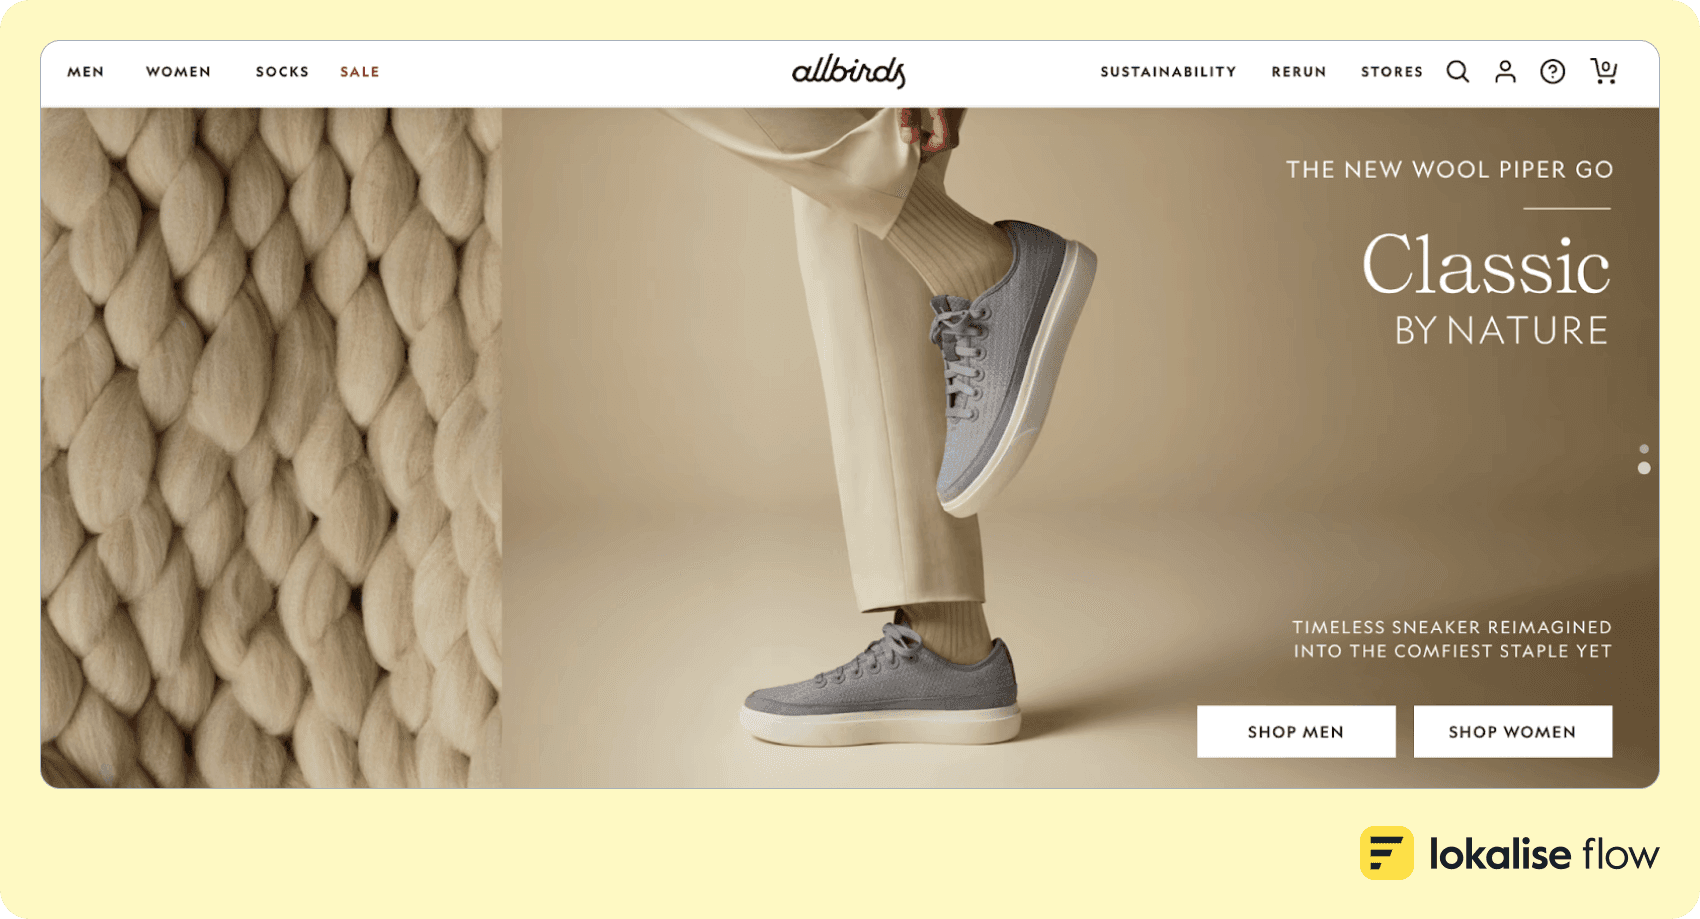
Task: Open the Socks menu
Action: tap(282, 72)
